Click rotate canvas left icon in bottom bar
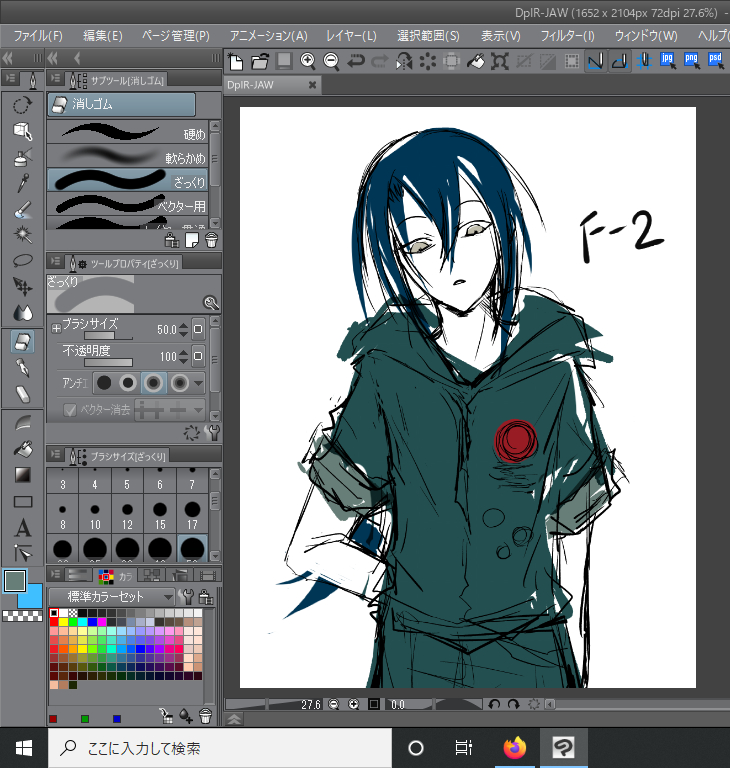 tap(494, 705)
